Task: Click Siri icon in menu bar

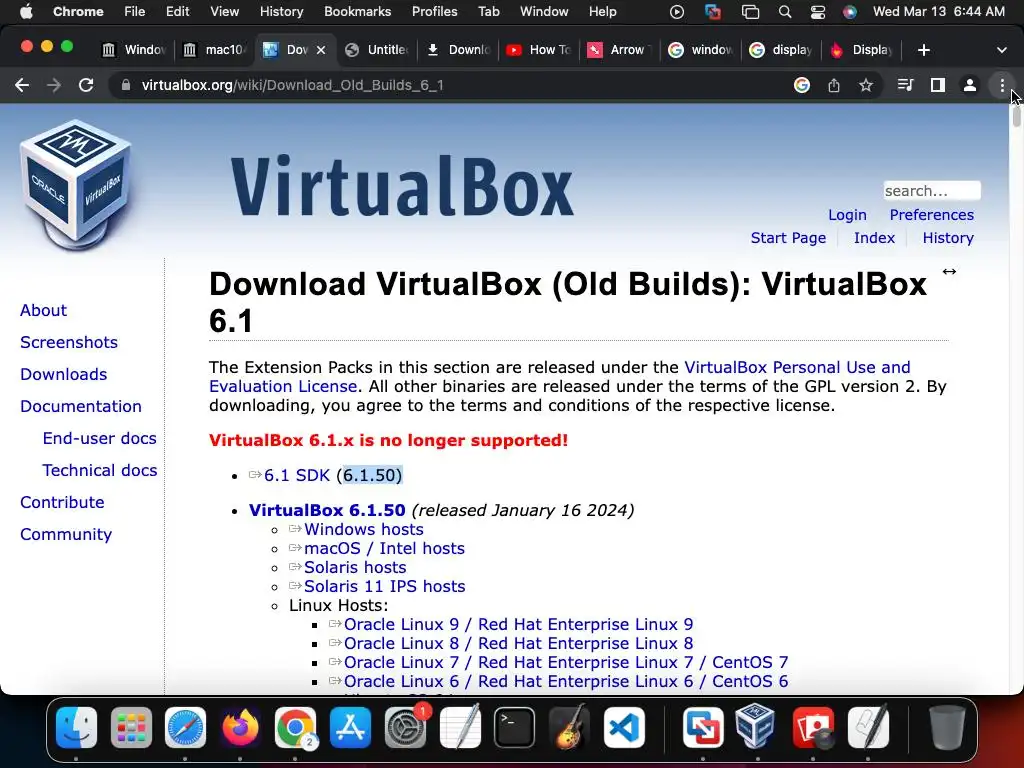Action: tap(850, 12)
